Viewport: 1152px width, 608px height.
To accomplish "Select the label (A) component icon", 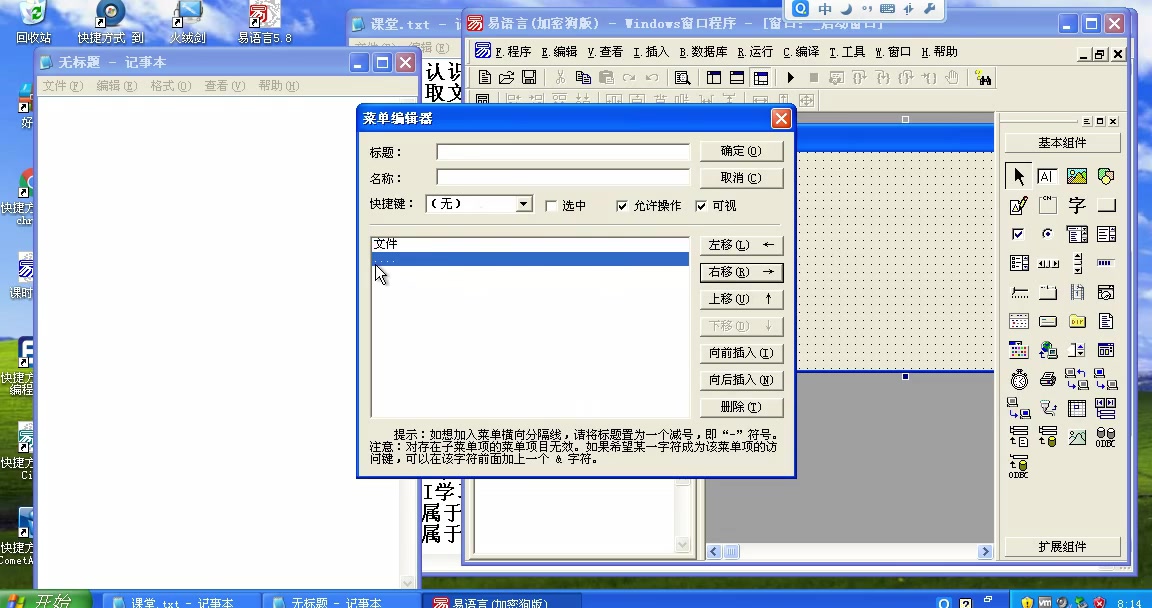I will 1047,176.
